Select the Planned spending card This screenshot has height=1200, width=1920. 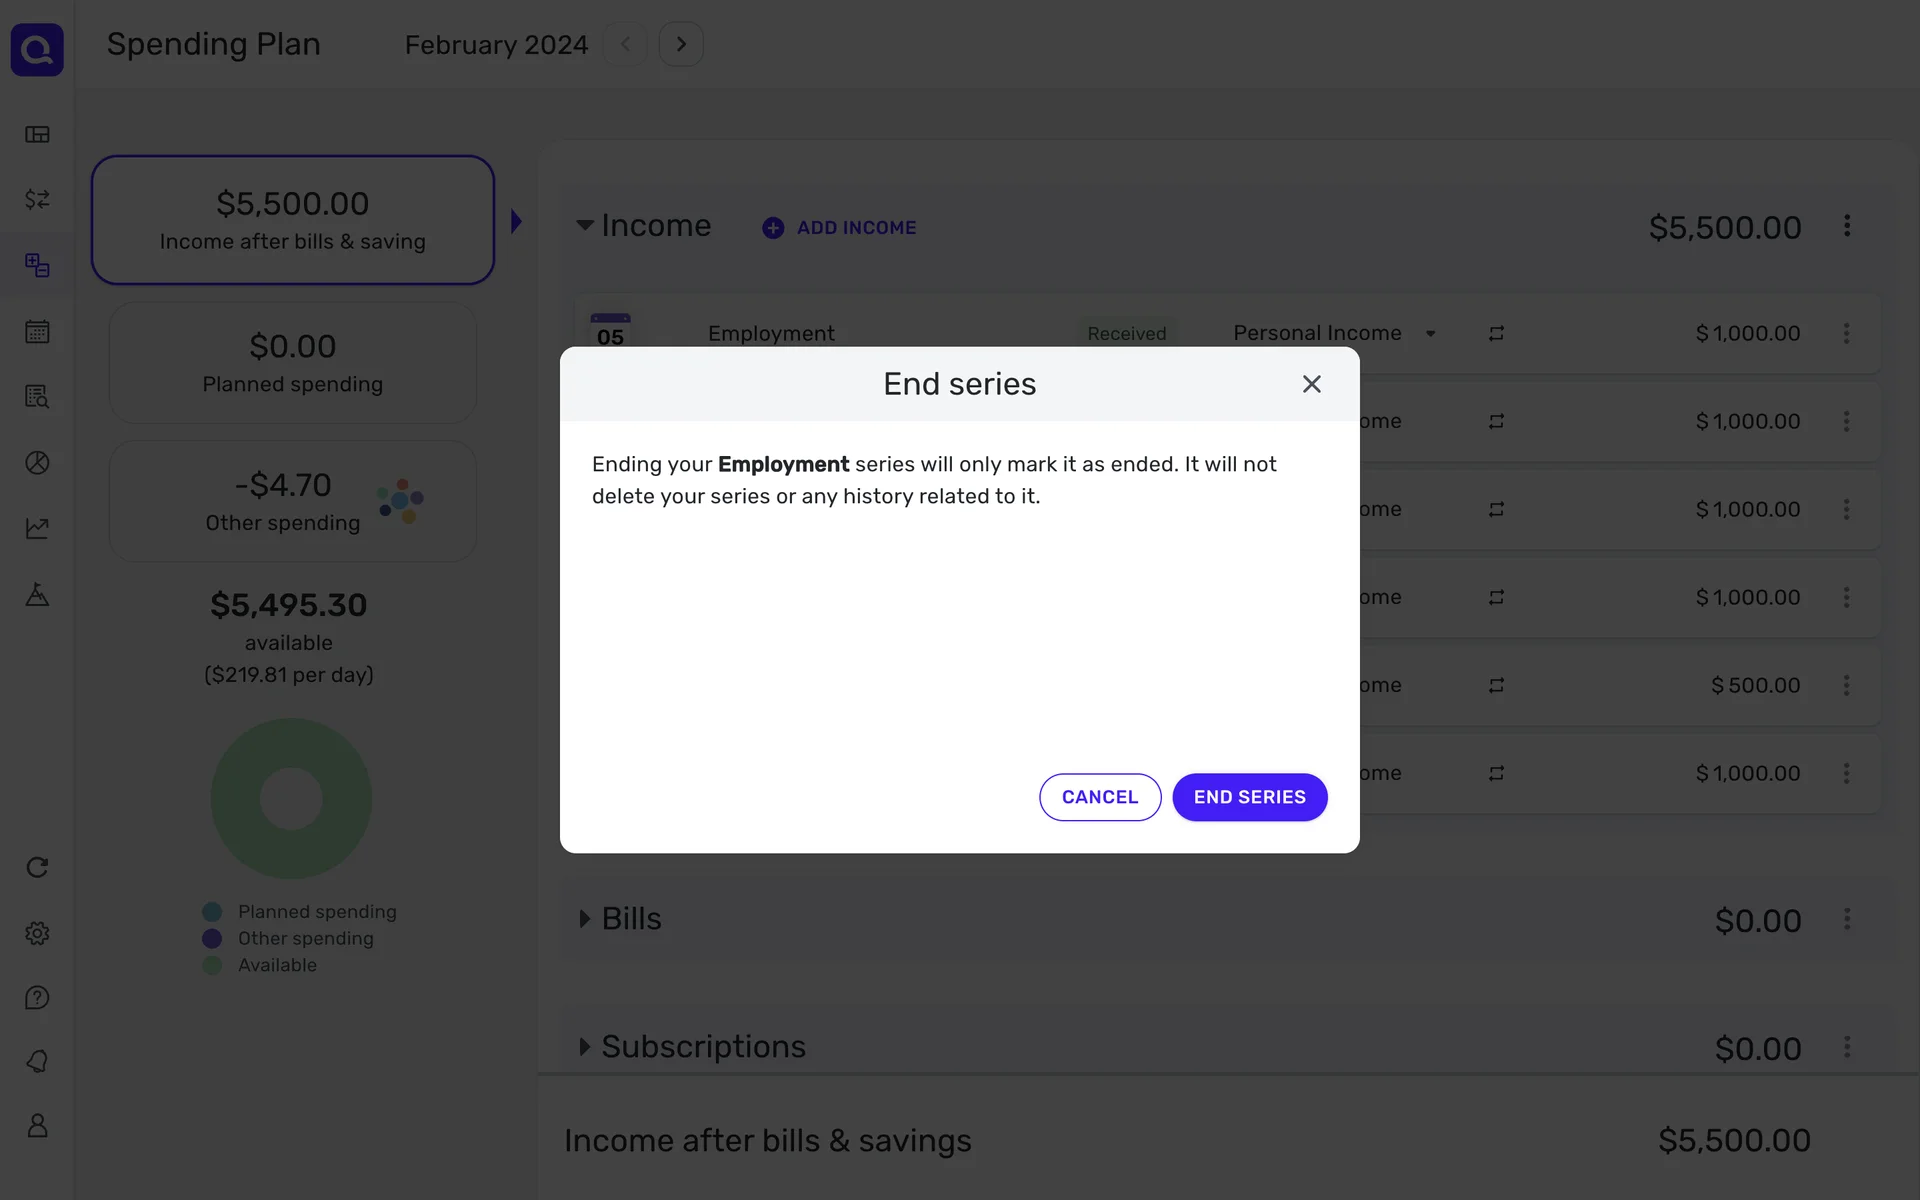tap(292, 363)
